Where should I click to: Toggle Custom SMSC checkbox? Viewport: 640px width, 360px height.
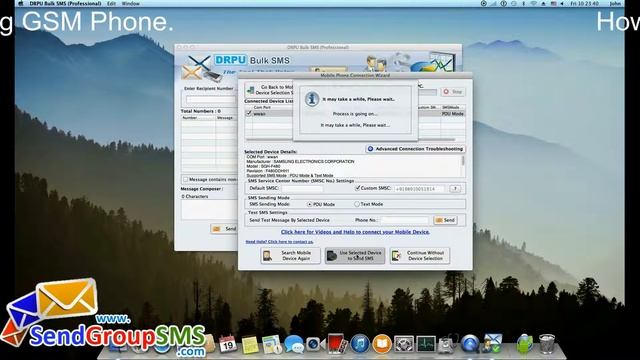(x=358, y=188)
